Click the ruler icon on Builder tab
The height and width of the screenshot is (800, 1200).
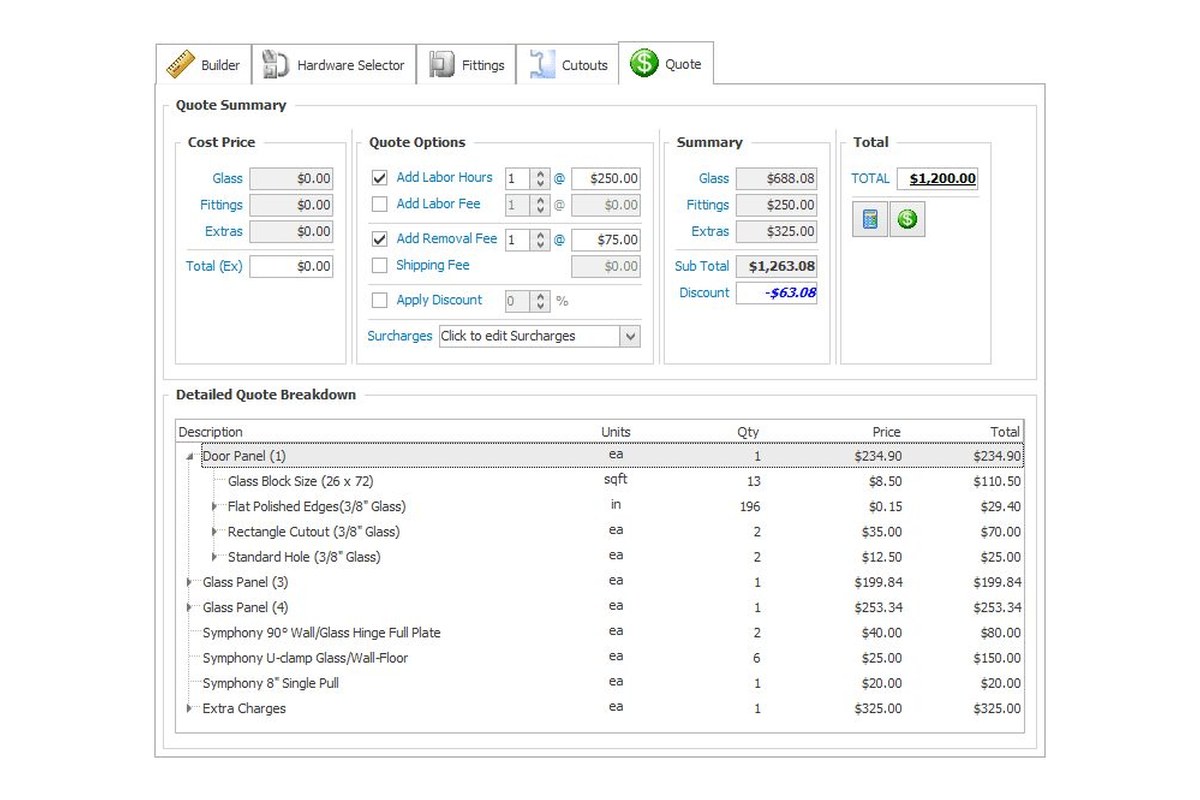pyautogui.click(x=180, y=65)
